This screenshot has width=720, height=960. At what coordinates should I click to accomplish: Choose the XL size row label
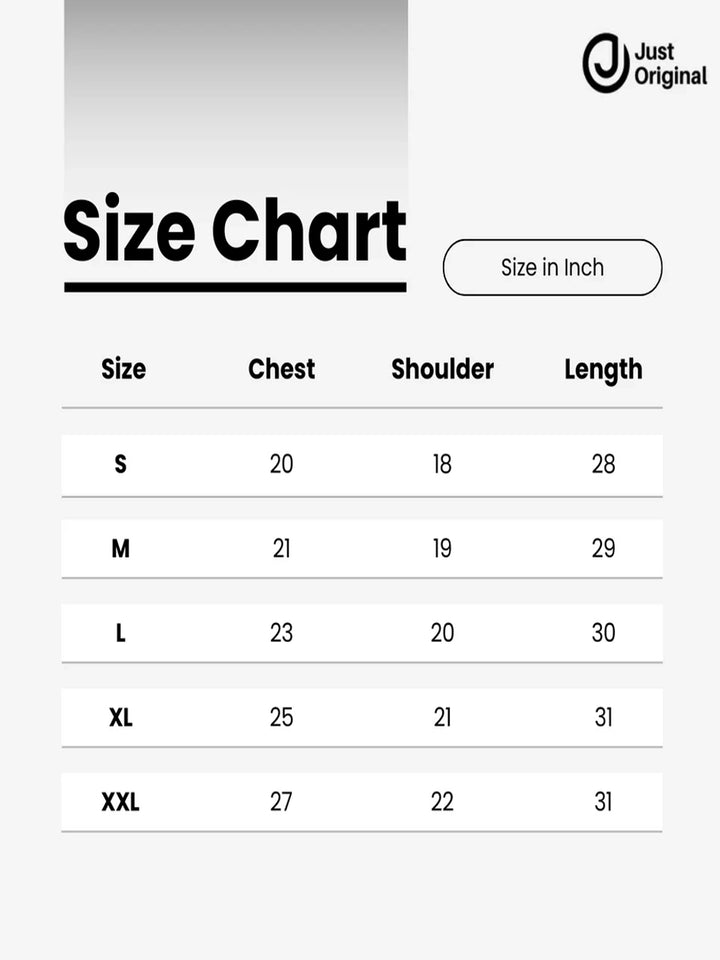(x=121, y=718)
